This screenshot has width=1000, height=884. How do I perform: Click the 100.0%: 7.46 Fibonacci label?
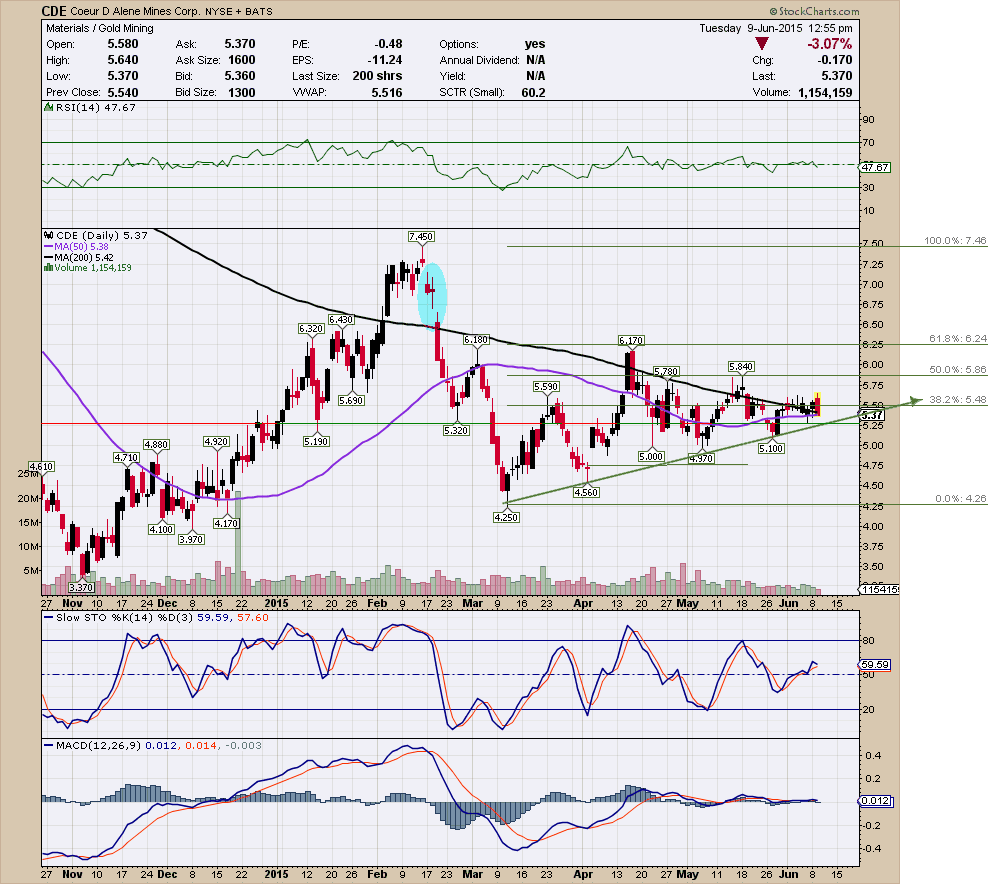click(955, 240)
